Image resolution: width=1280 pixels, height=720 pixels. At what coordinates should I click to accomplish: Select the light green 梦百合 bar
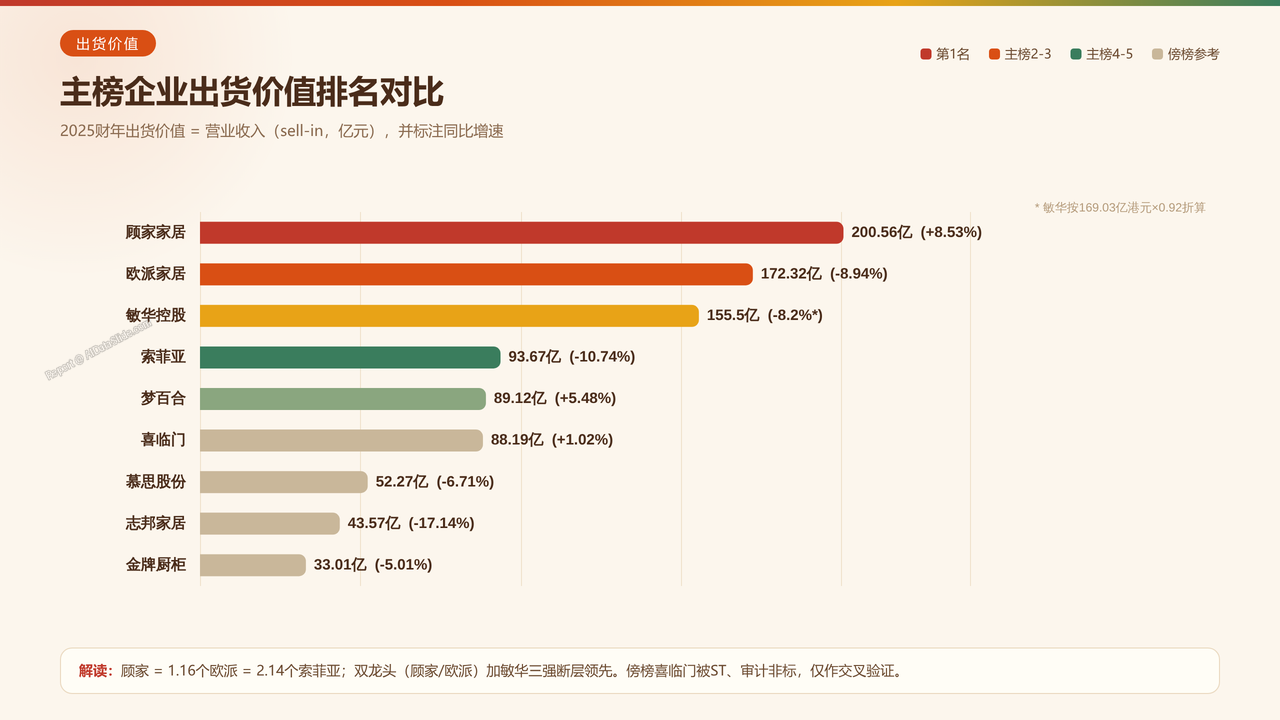343,398
